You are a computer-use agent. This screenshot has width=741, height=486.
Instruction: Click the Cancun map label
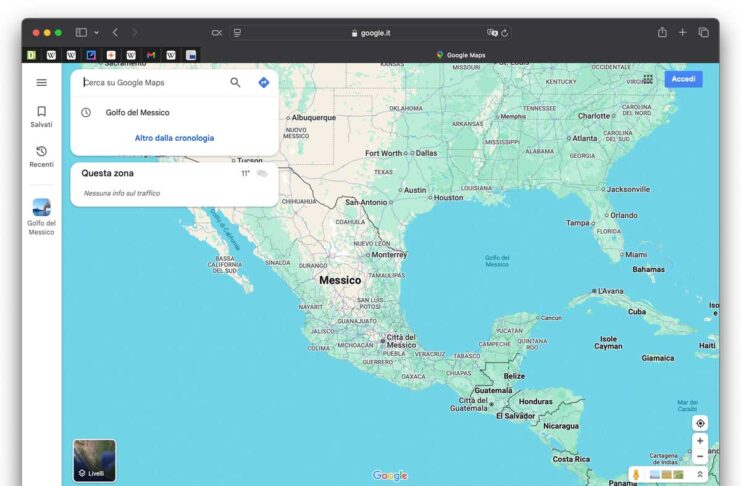[x=551, y=318]
